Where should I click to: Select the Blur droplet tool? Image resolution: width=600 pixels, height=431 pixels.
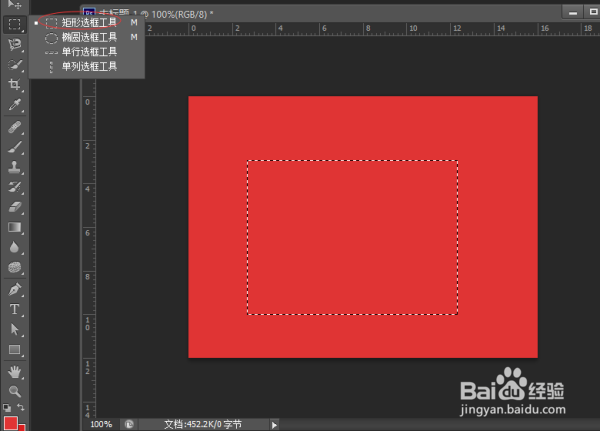click(x=15, y=247)
